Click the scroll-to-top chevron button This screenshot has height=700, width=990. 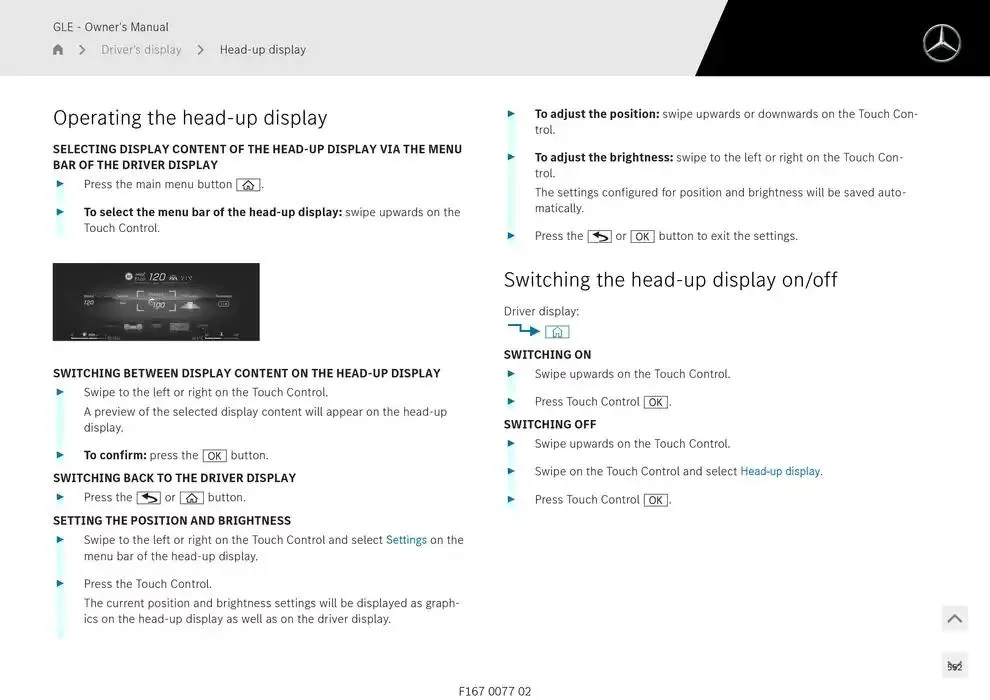pyautogui.click(x=954, y=619)
